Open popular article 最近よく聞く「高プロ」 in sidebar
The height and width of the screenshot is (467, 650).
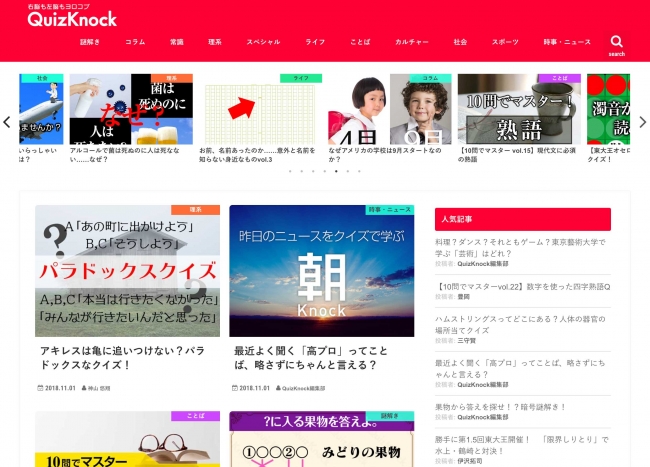(x=520, y=369)
